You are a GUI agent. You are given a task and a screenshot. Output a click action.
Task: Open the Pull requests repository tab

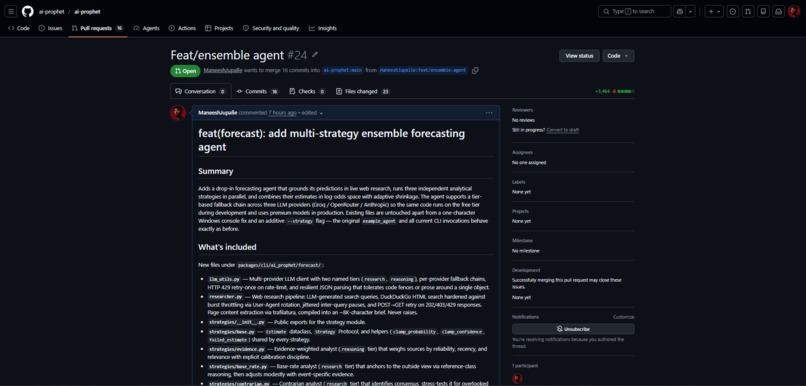98,28
